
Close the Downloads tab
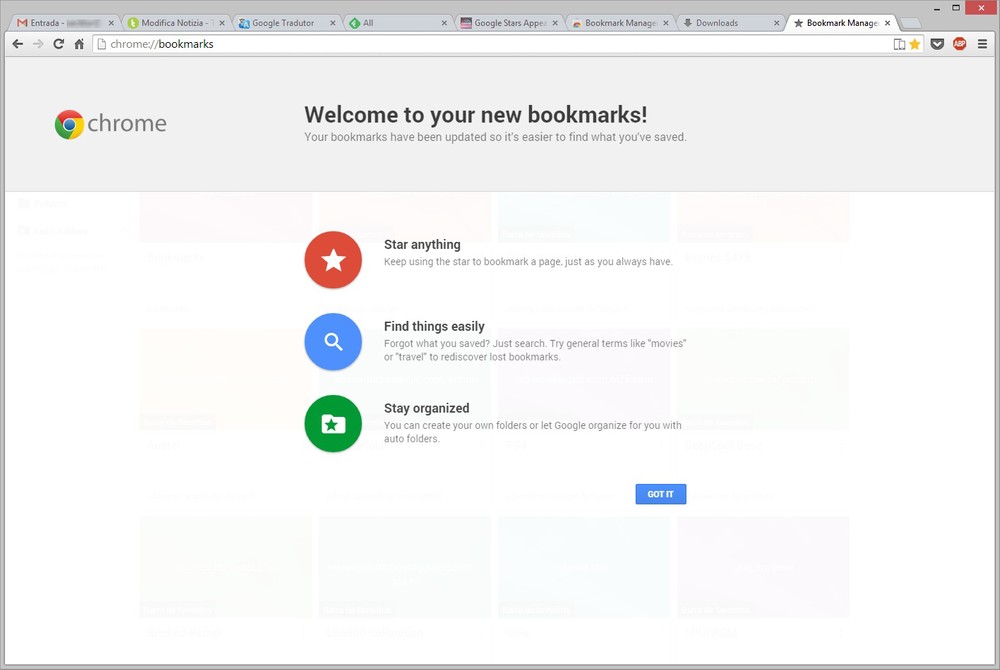(777, 23)
